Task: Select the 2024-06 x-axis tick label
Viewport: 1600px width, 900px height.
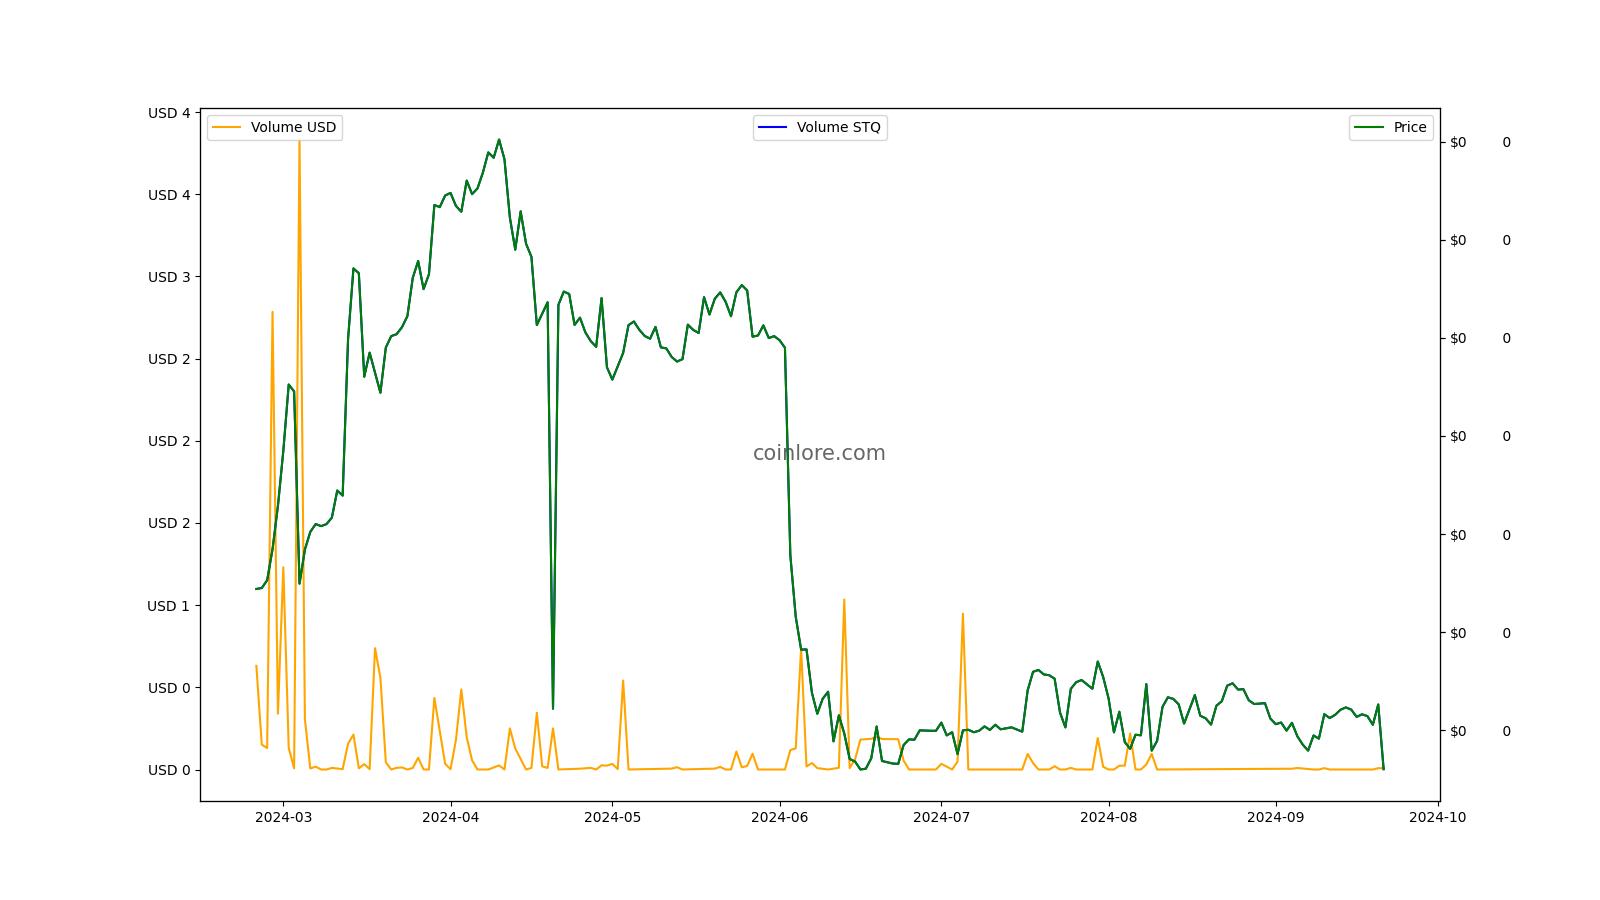Action: [x=779, y=817]
